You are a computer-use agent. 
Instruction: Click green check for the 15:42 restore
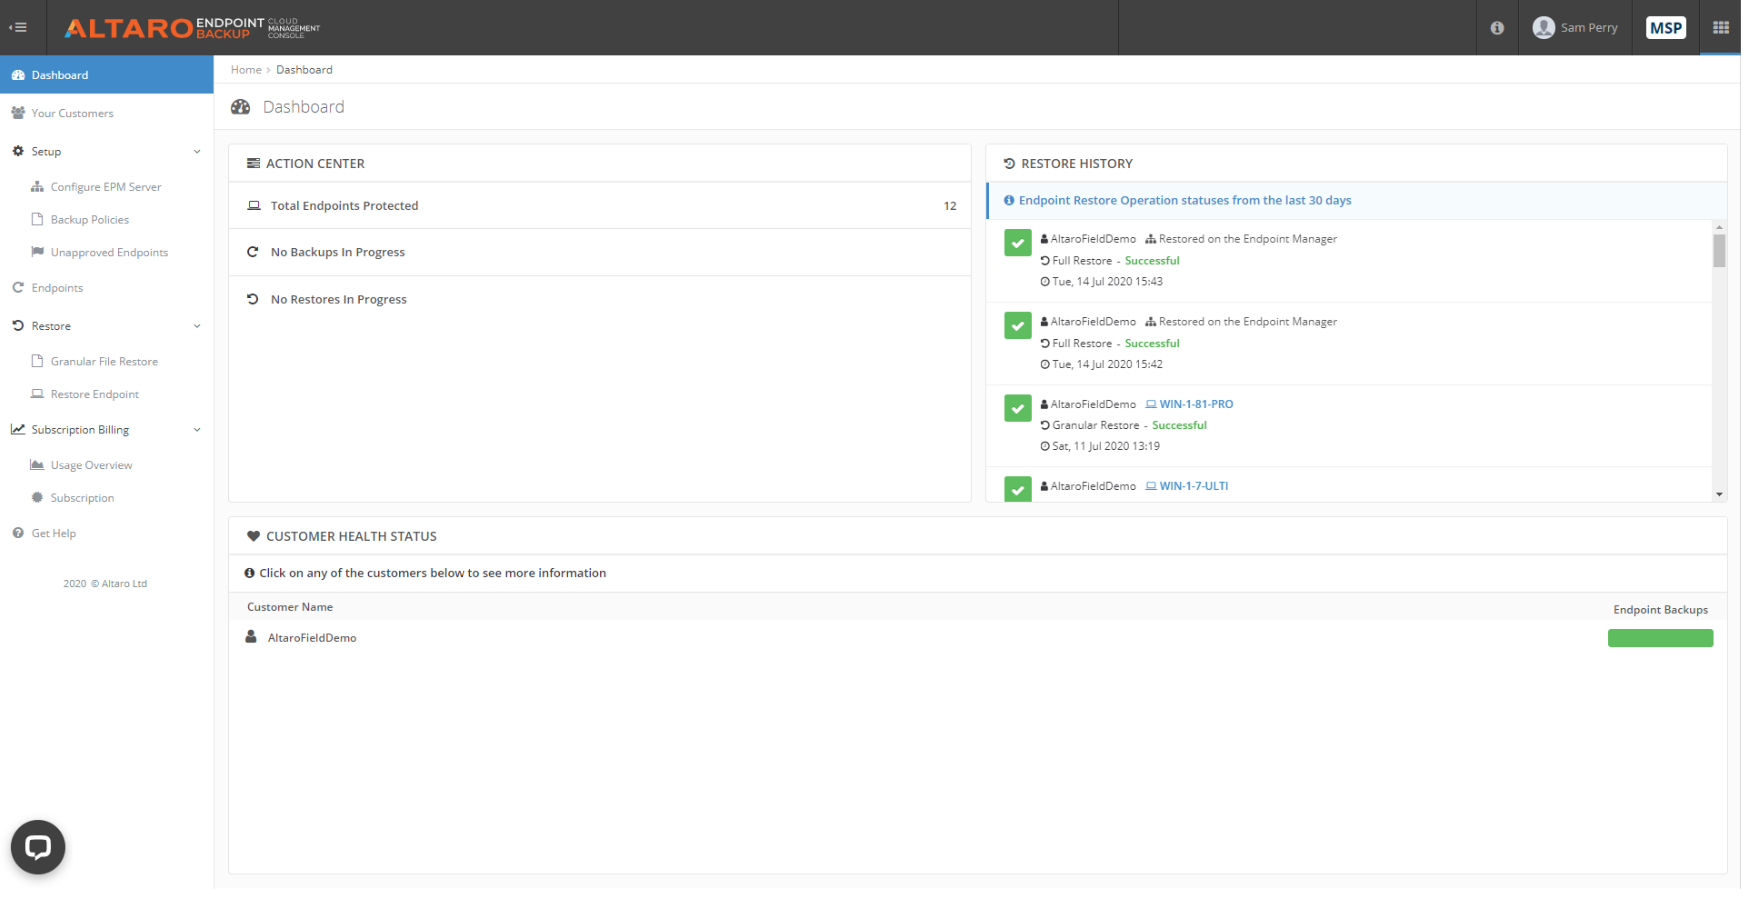1018,326
